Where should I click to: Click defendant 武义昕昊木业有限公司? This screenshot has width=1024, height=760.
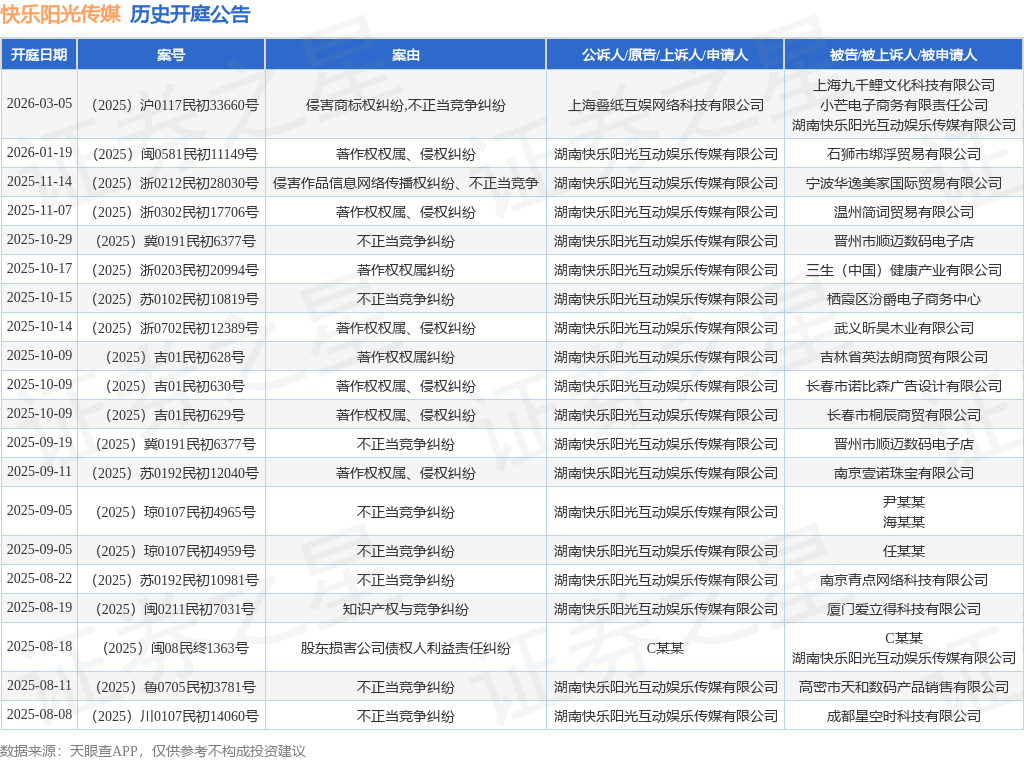(x=904, y=328)
